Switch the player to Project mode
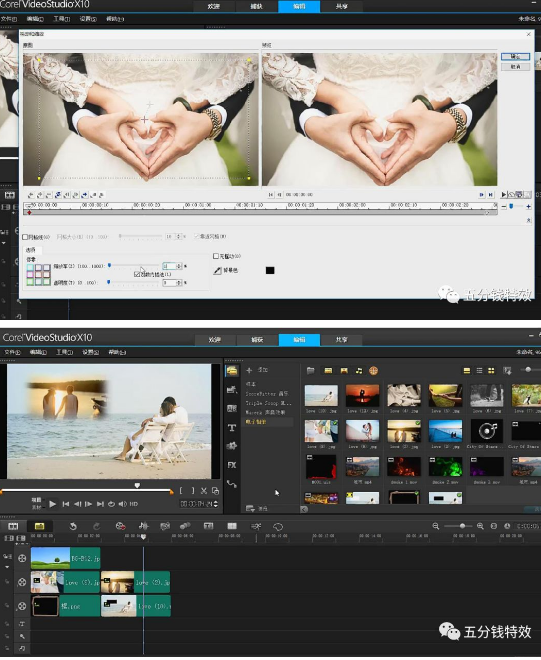 pos(37,500)
